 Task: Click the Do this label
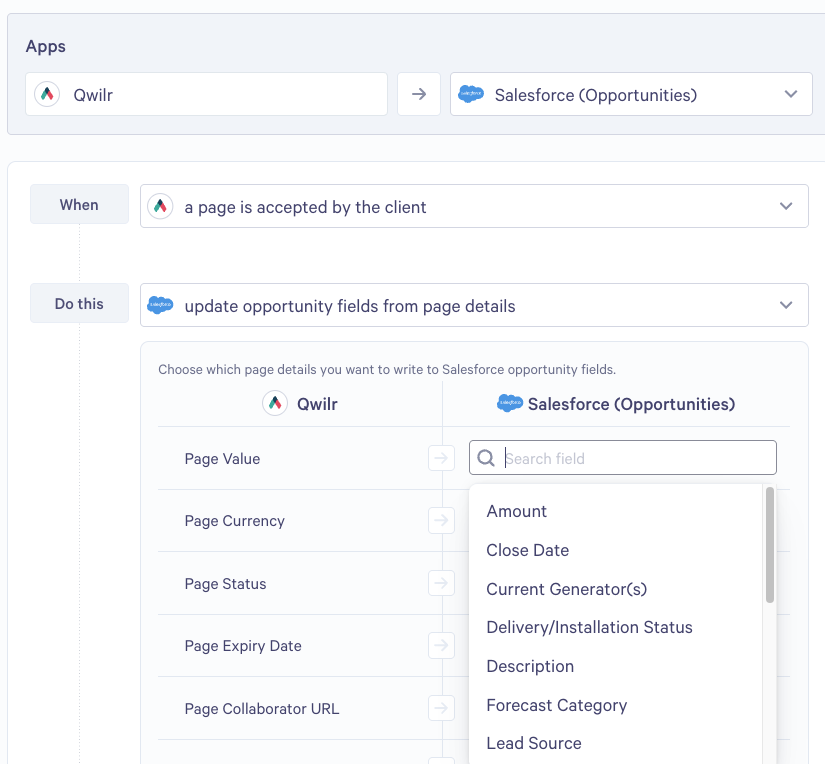(x=79, y=303)
